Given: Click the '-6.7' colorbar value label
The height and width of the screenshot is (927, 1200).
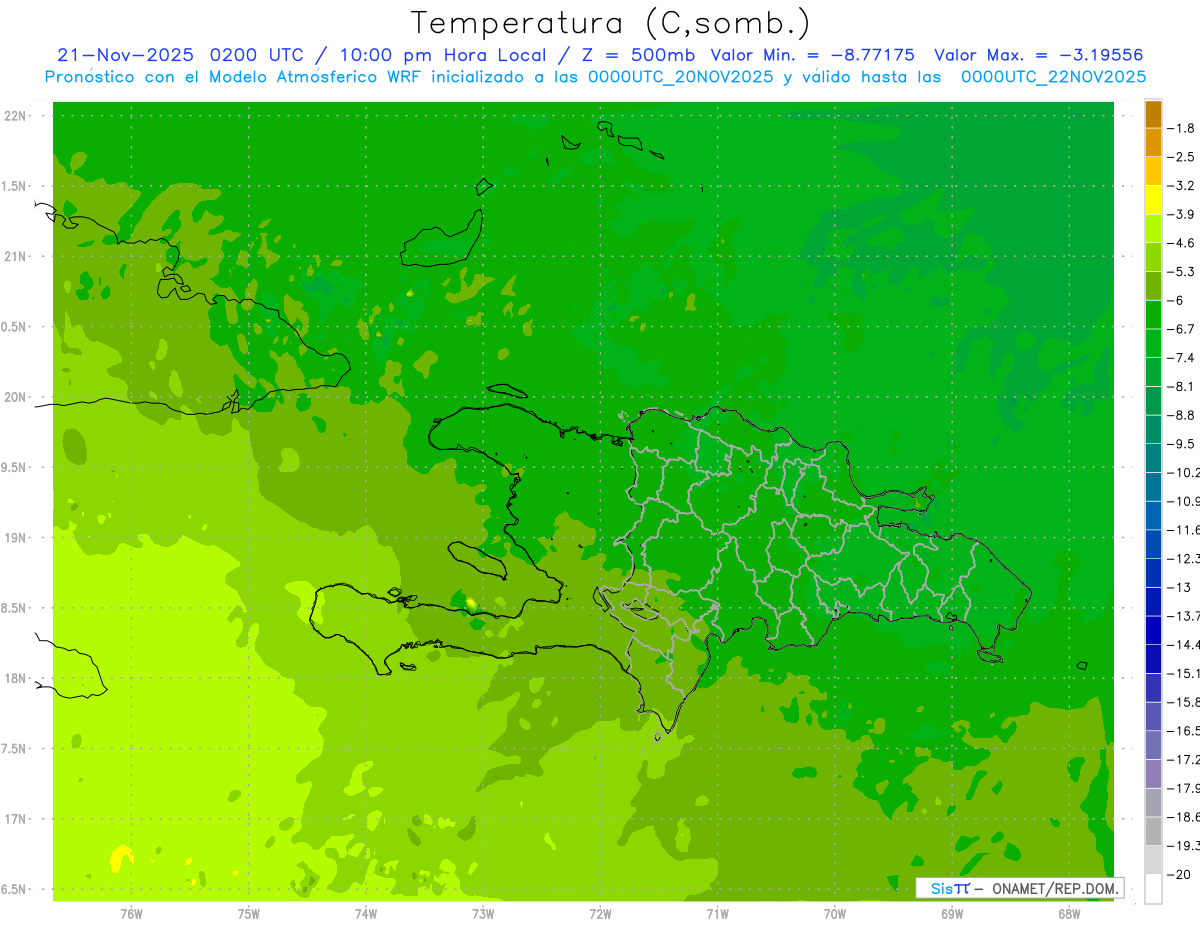Looking at the screenshot, I should pos(1181,328).
